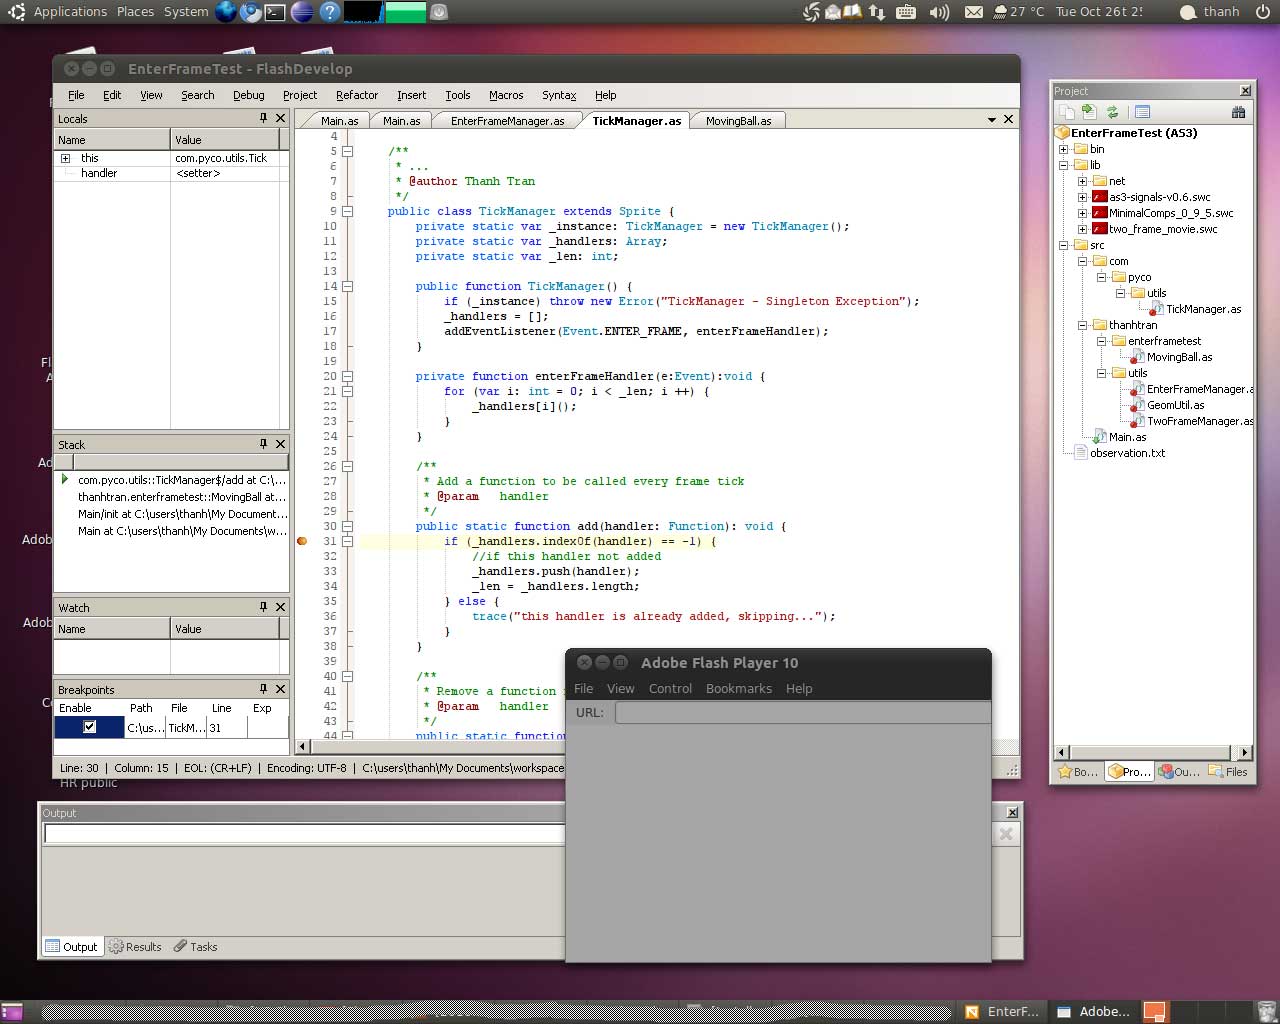Screen dimensions: 1280x1024
Task: Click the project properties list icon
Action: point(1143,112)
